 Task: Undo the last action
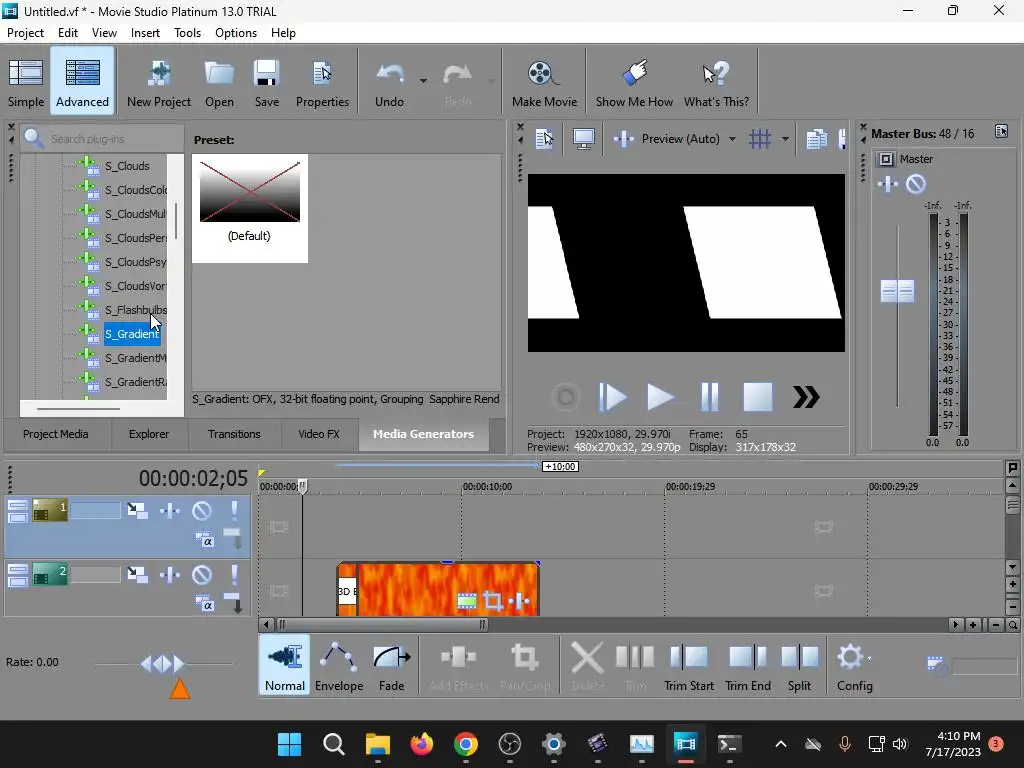point(389,83)
